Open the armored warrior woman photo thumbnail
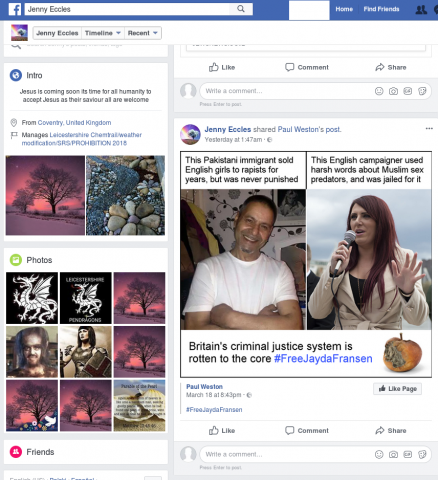438x480 pixels. [x=86, y=352]
